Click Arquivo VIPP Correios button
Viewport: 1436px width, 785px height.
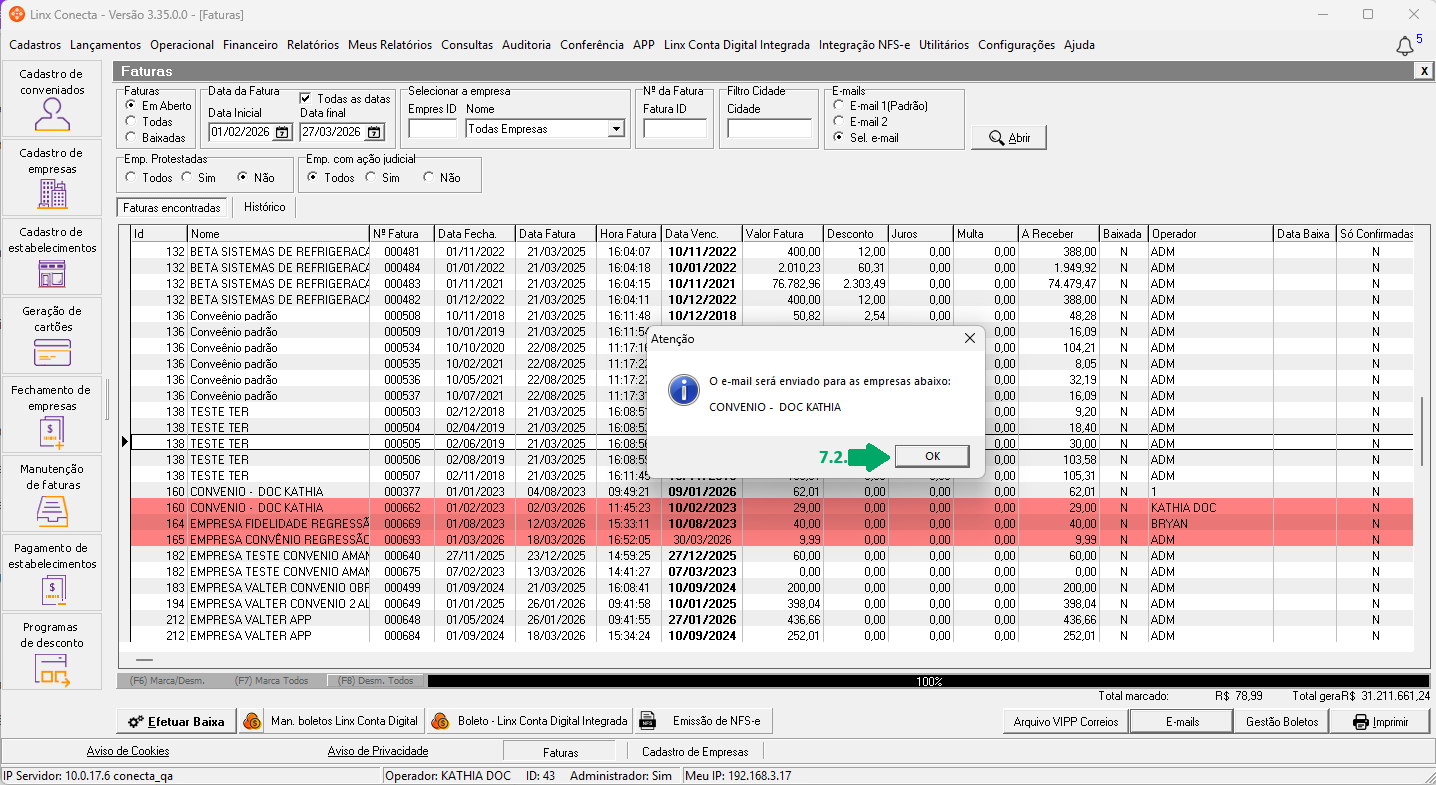click(x=1066, y=722)
